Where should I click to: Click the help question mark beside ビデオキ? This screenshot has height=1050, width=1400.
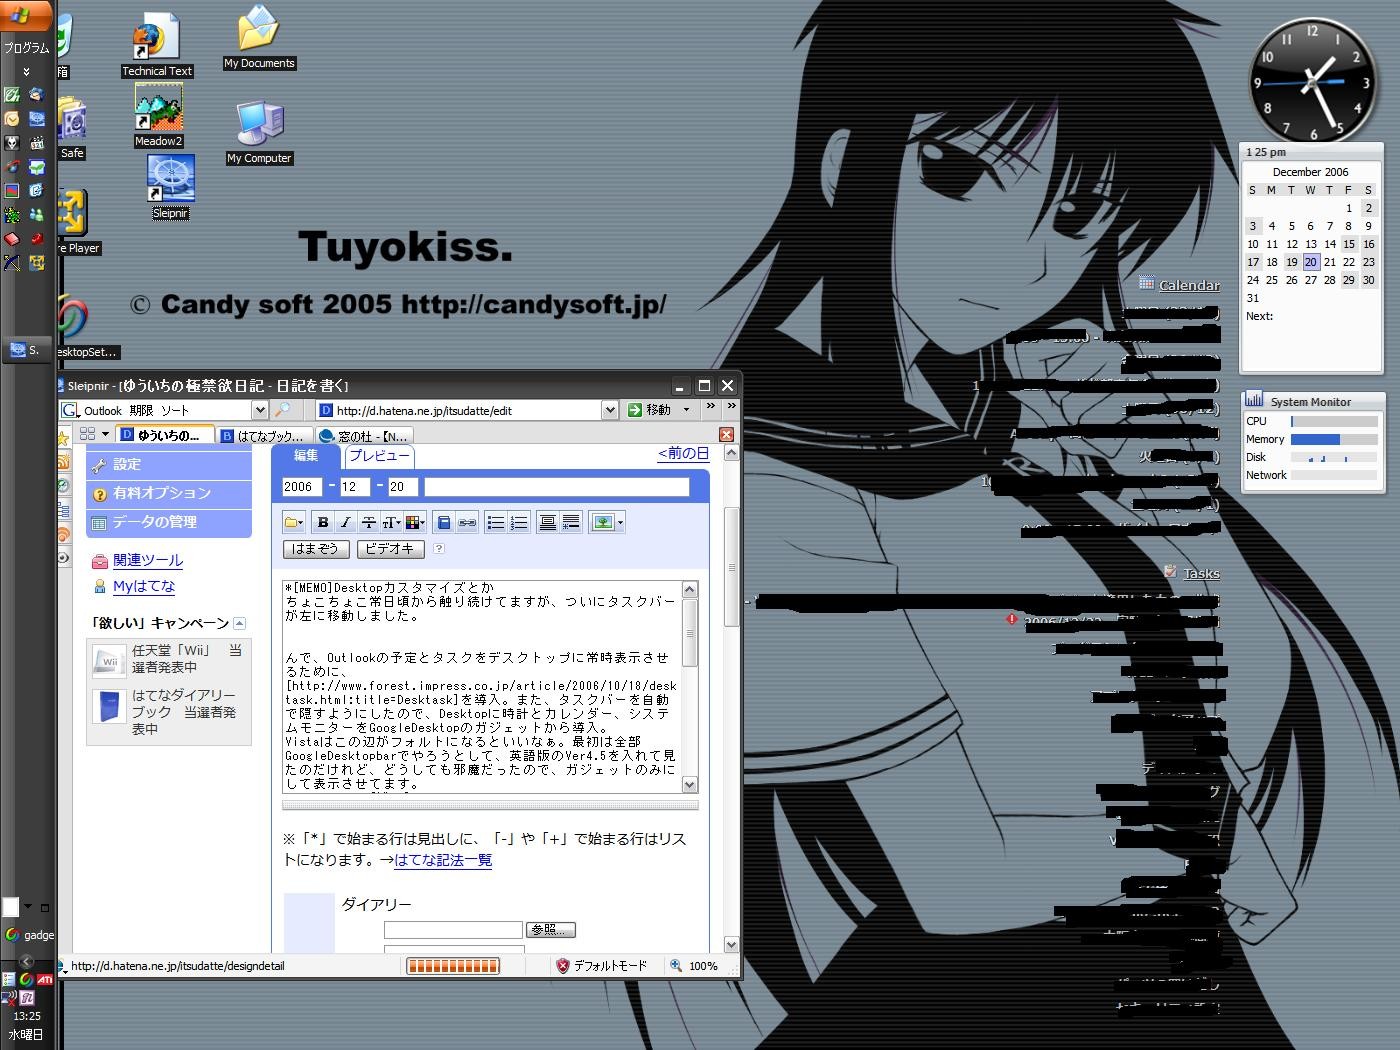coord(438,548)
